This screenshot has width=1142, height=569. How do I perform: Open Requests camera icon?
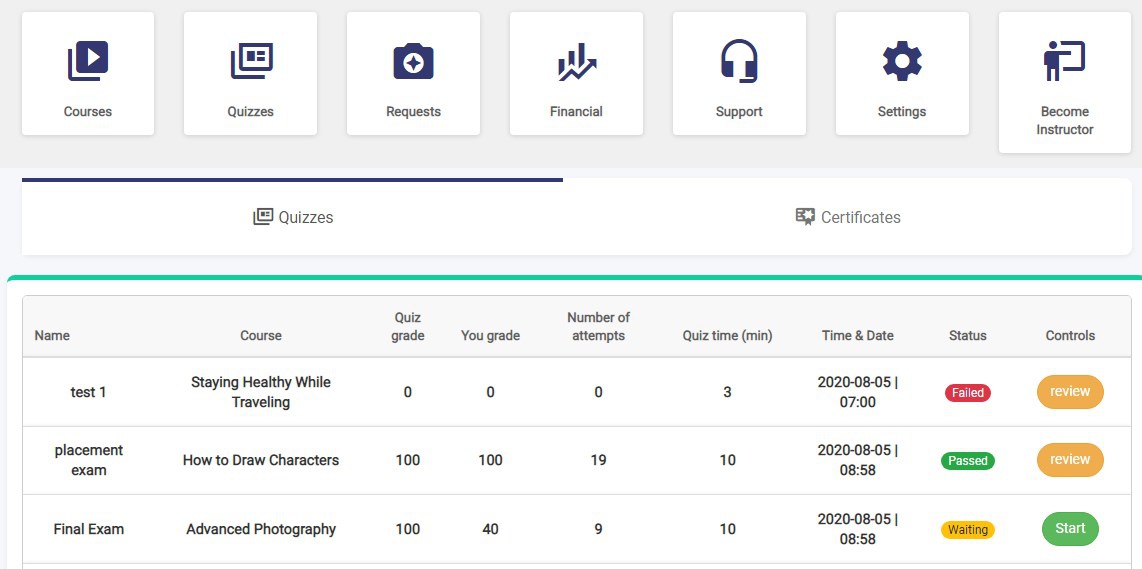click(x=413, y=62)
